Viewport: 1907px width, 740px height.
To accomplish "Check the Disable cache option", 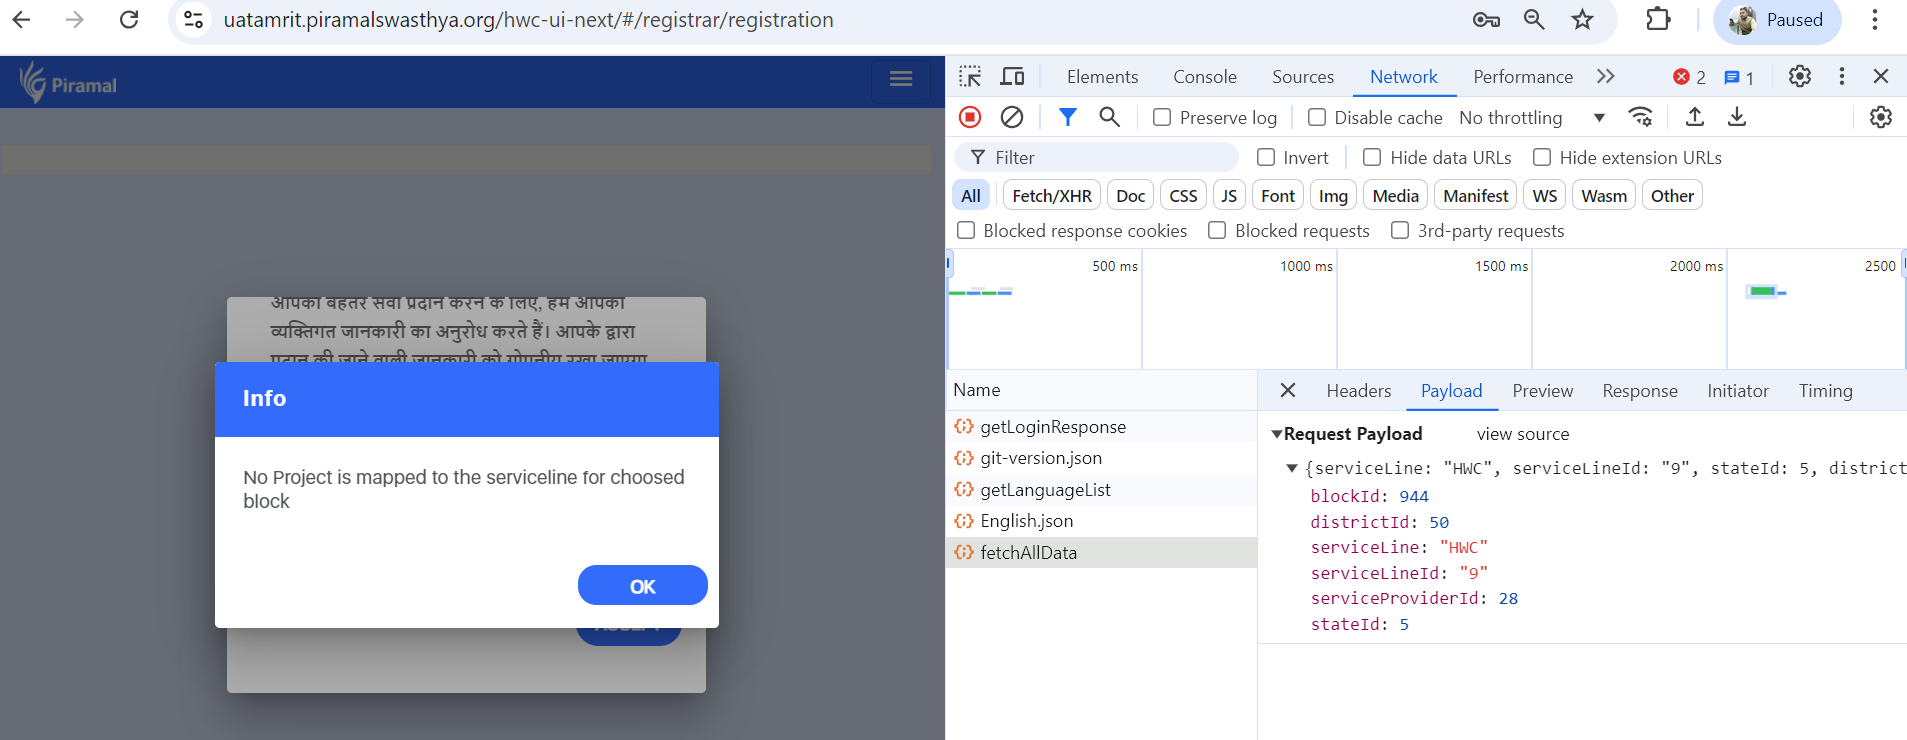I will [1317, 118].
